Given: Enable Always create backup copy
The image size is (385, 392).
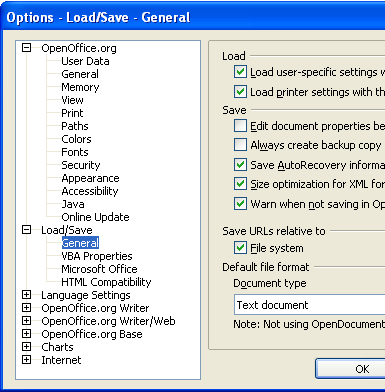Looking at the screenshot, I should pyautogui.click(x=240, y=145).
